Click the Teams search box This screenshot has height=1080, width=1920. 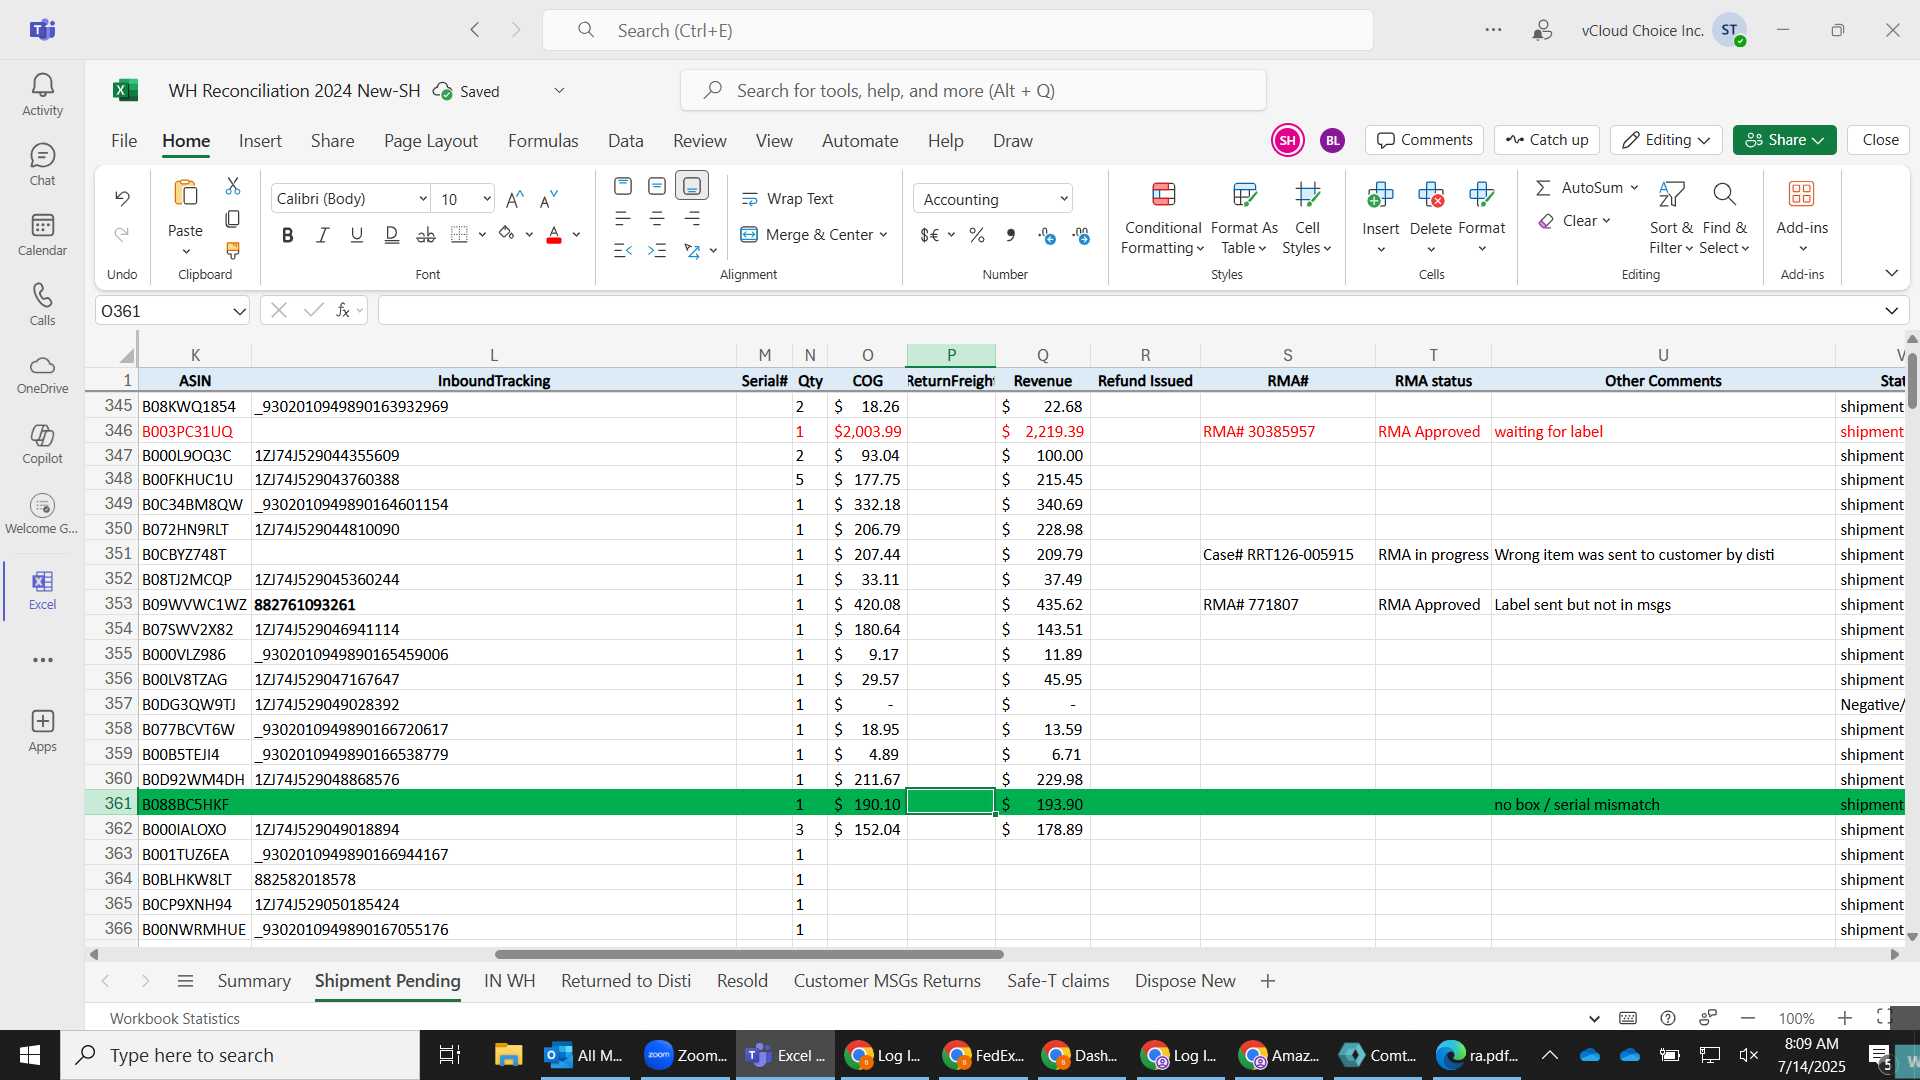click(x=958, y=30)
